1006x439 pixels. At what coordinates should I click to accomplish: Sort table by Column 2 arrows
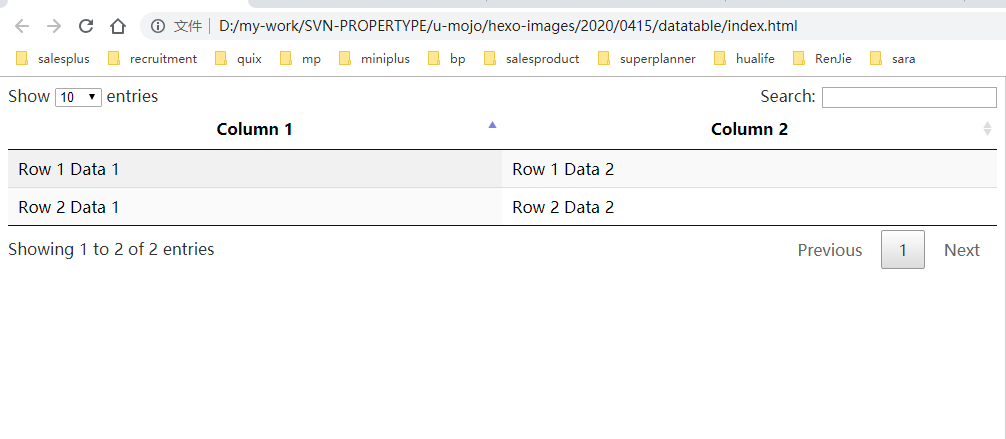tap(988, 129)
